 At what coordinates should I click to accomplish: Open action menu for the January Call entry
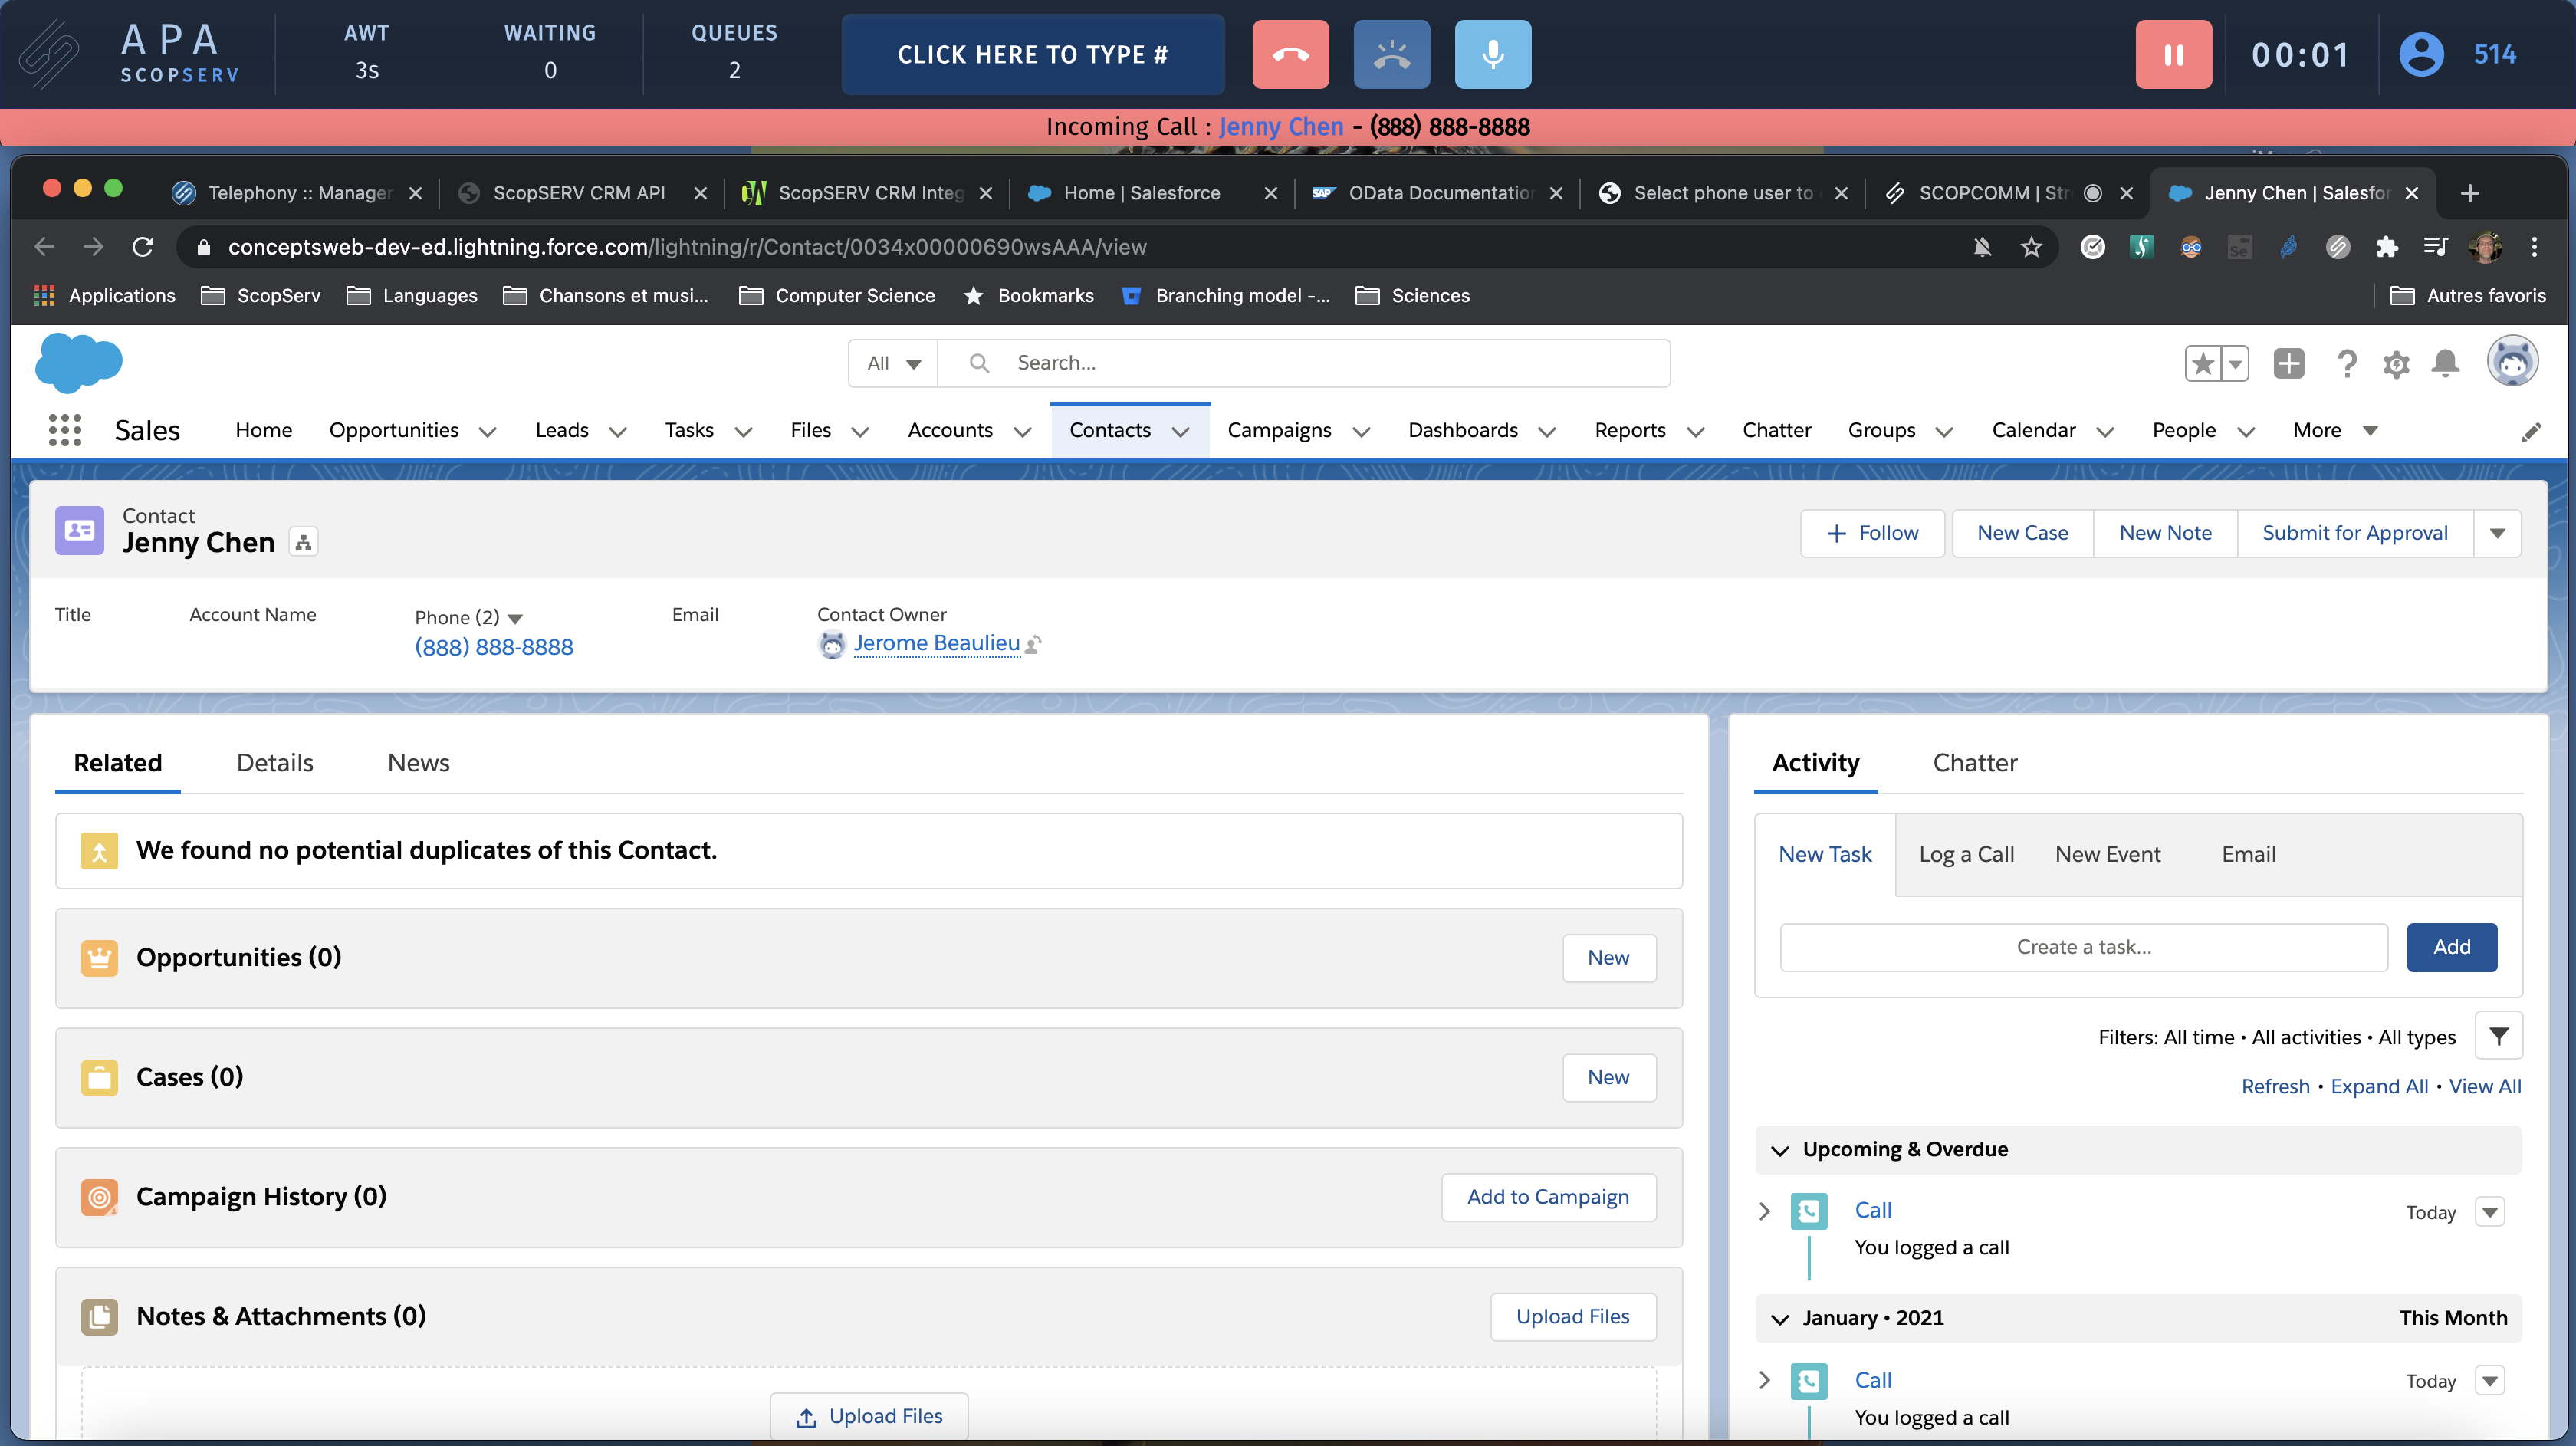point(2489,1381)
